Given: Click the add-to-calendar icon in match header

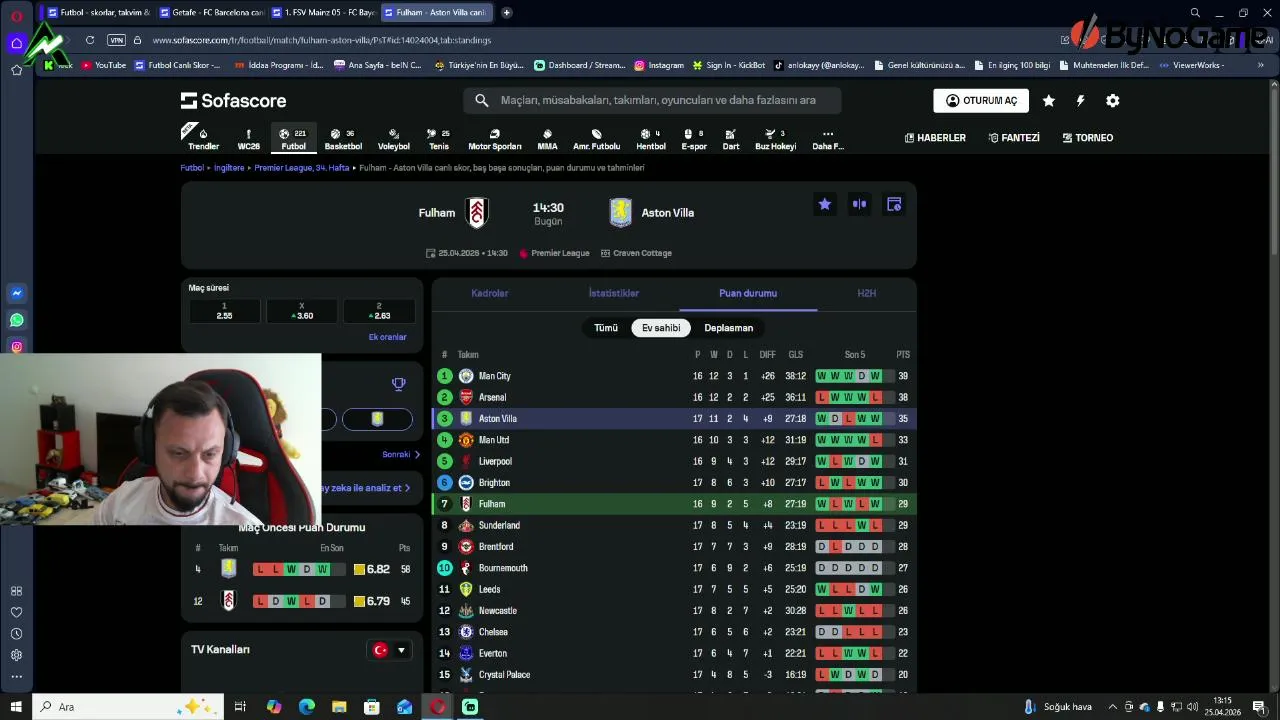Looking at the screenshot, I should pos(894,204).
